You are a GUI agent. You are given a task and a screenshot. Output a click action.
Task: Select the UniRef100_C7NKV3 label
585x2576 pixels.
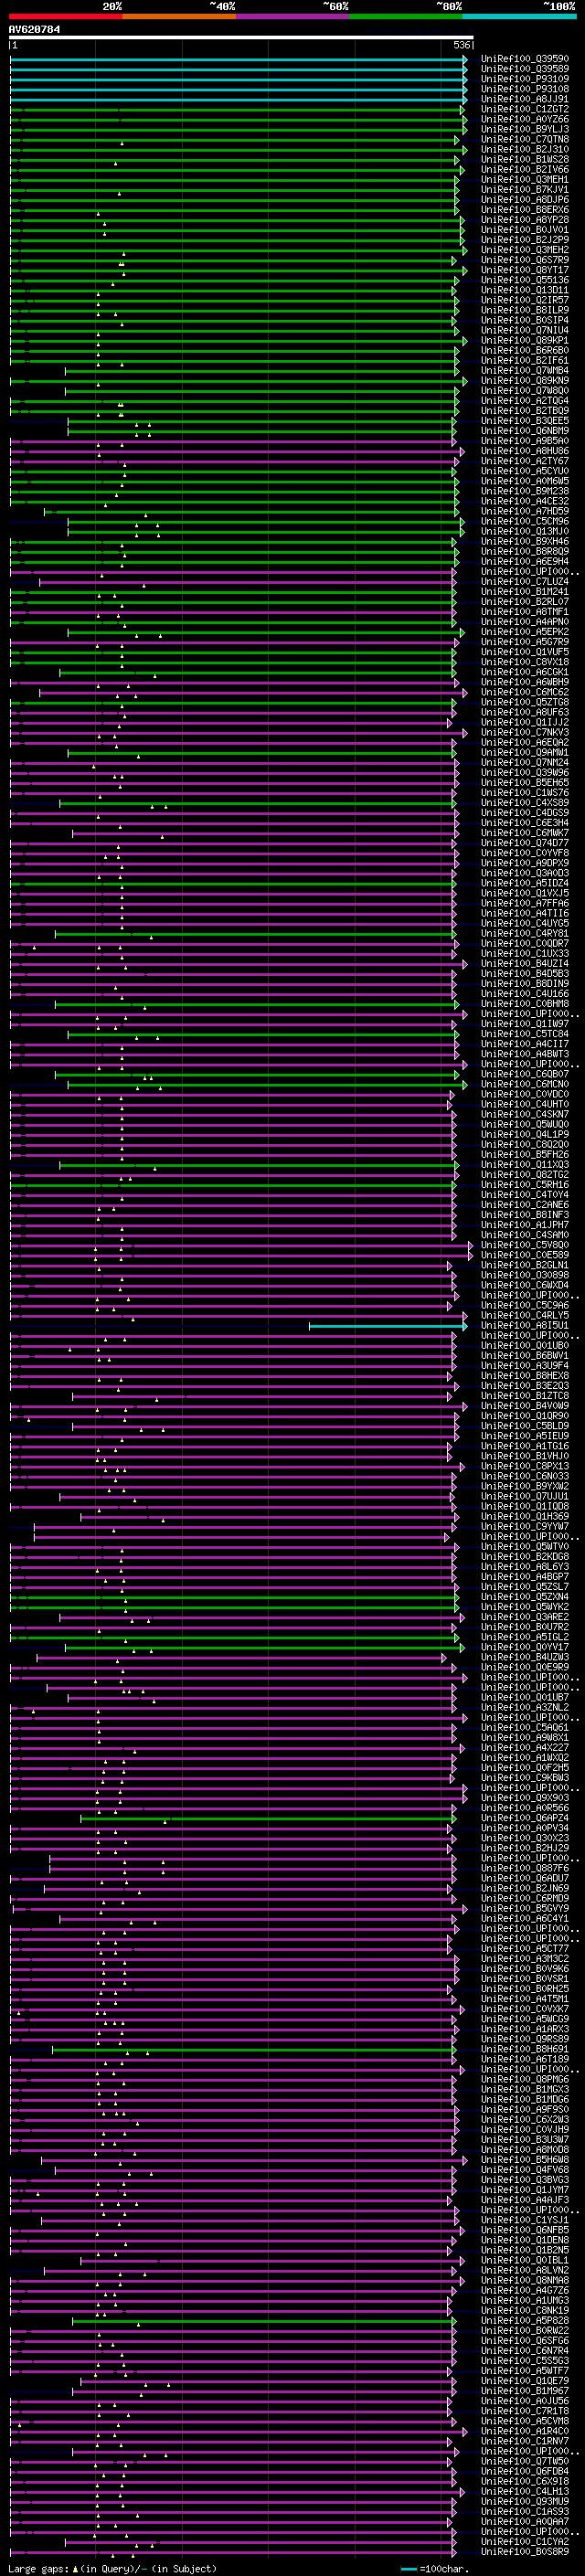524,733
